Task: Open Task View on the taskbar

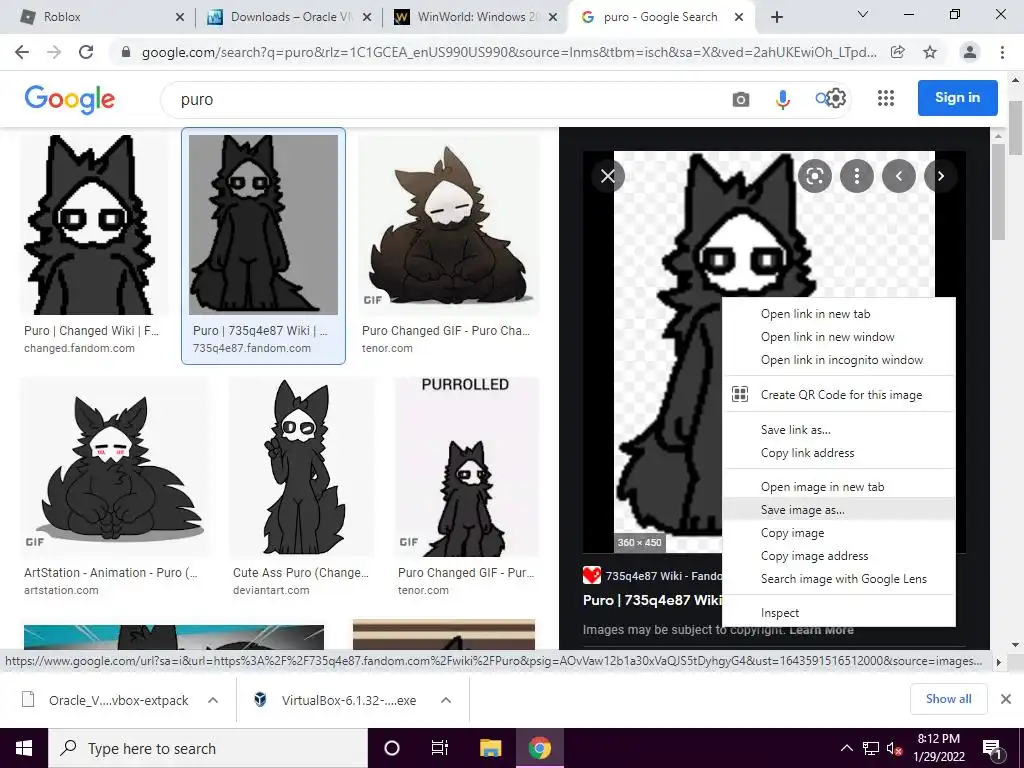Action: pos(440,748)
